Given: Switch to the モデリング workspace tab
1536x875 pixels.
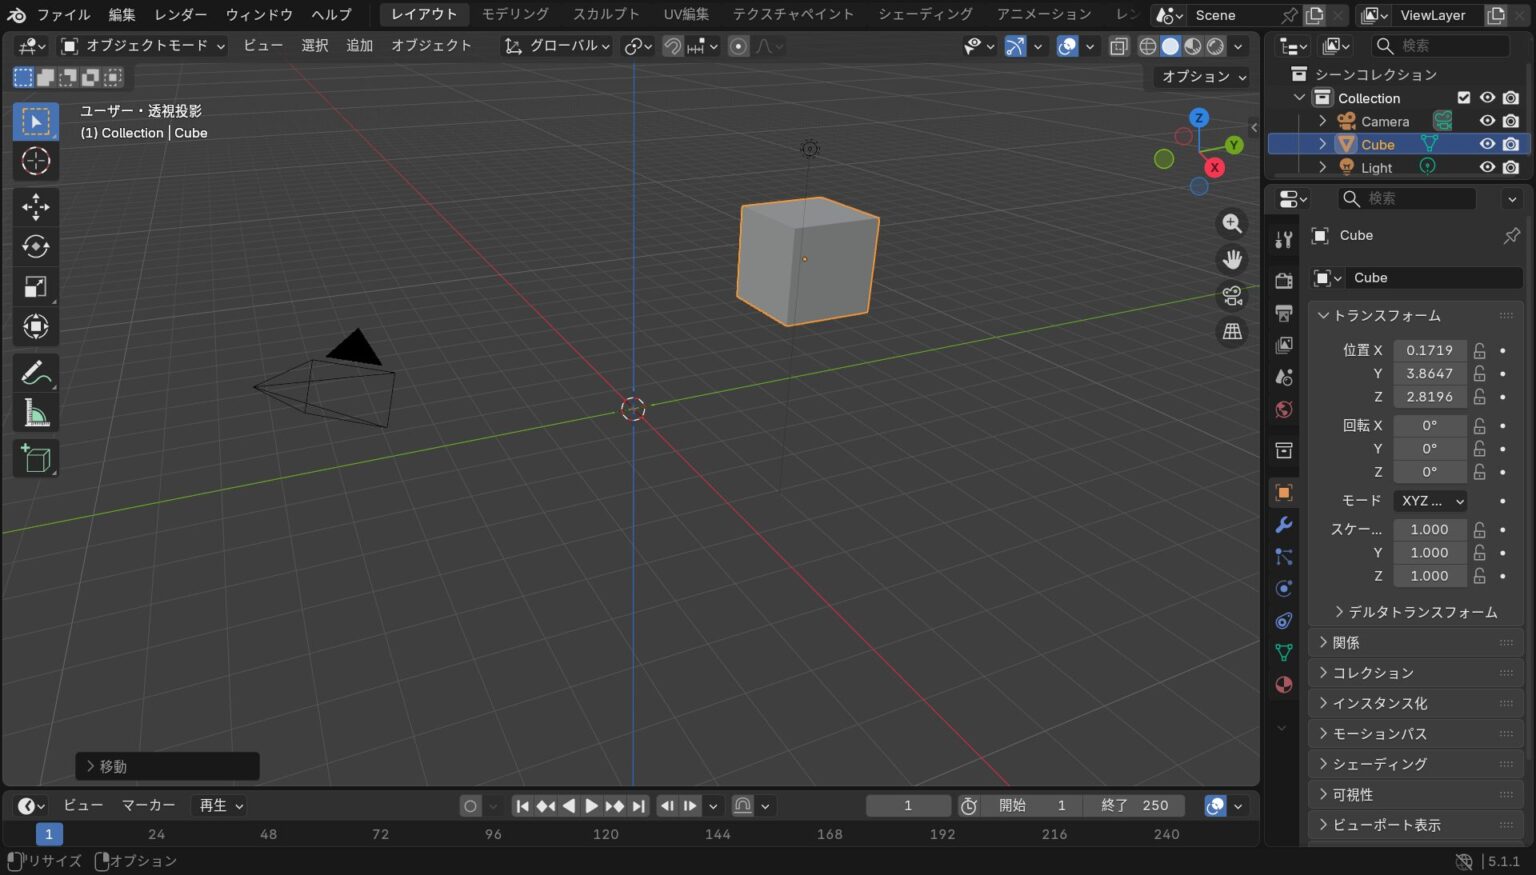Looking at the screenshot, I should 515,15.
